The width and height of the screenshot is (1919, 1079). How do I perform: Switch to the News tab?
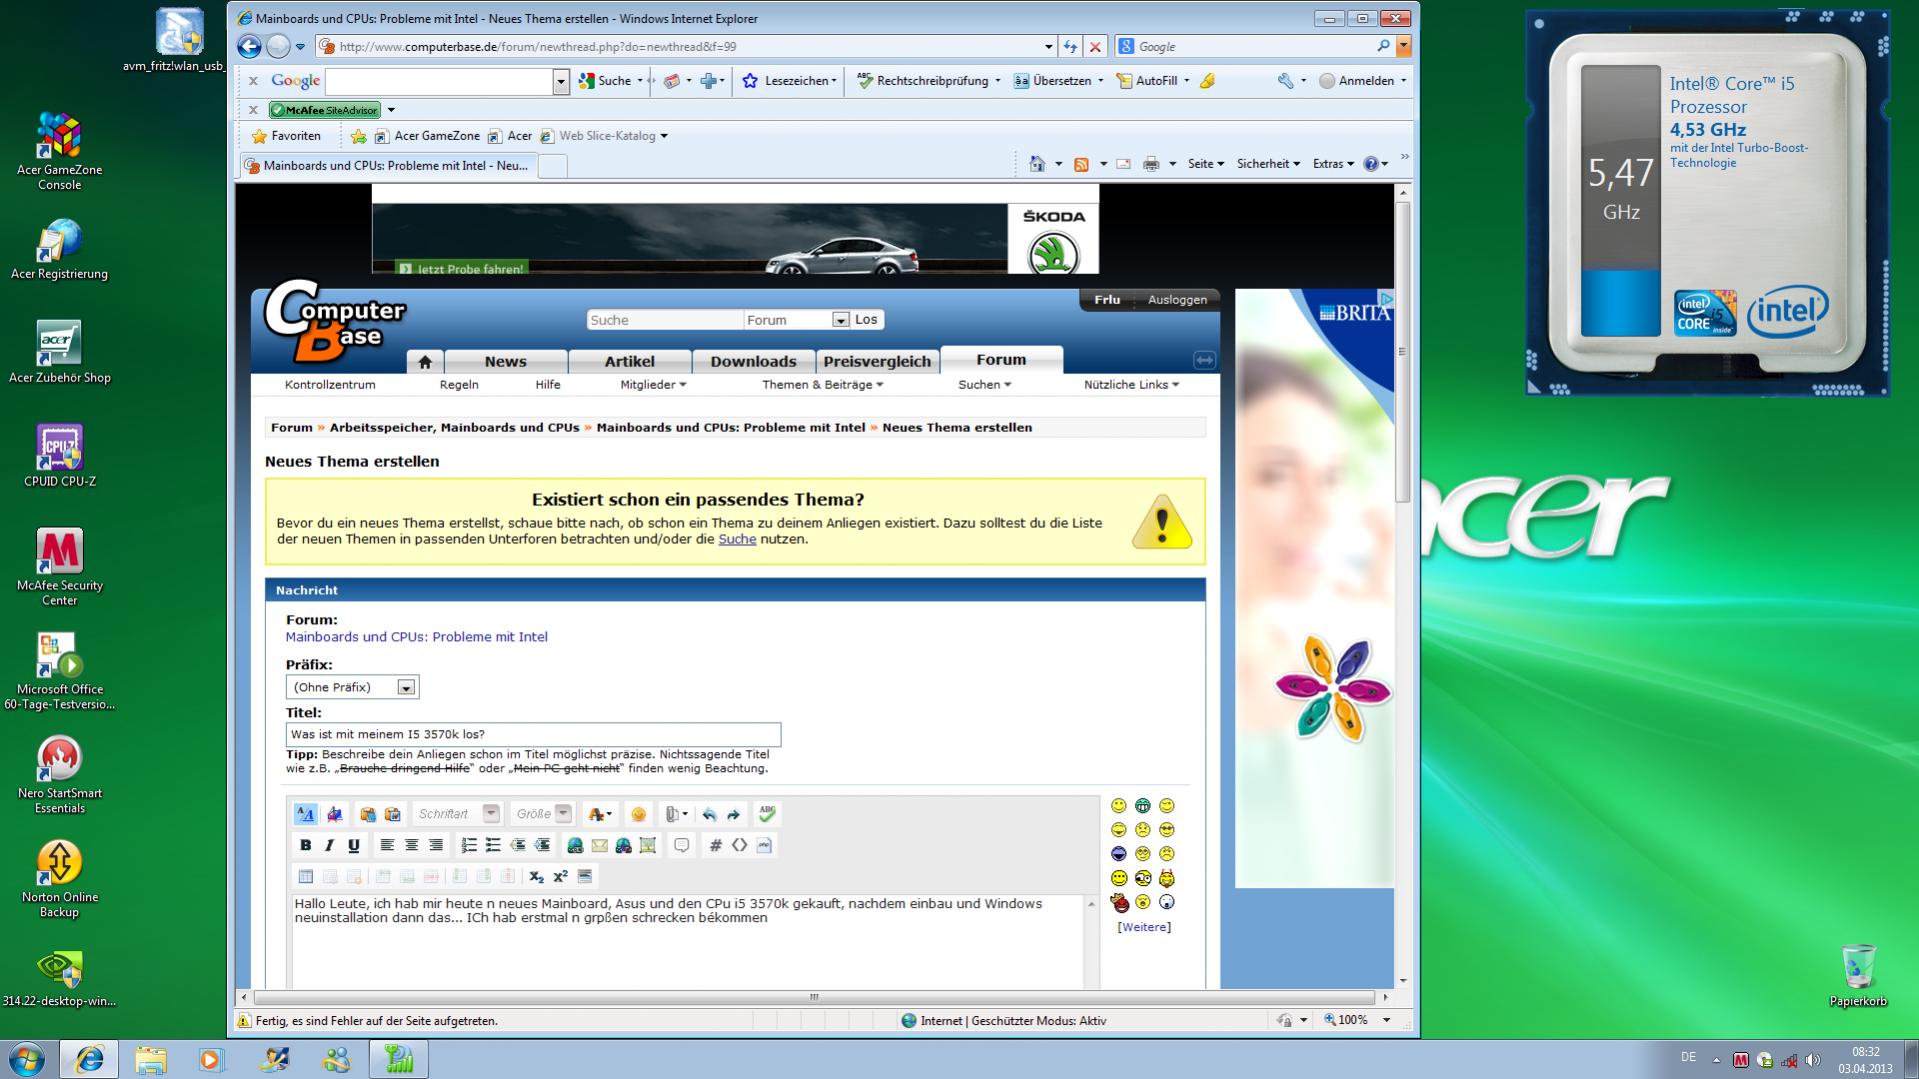(505, 362)
